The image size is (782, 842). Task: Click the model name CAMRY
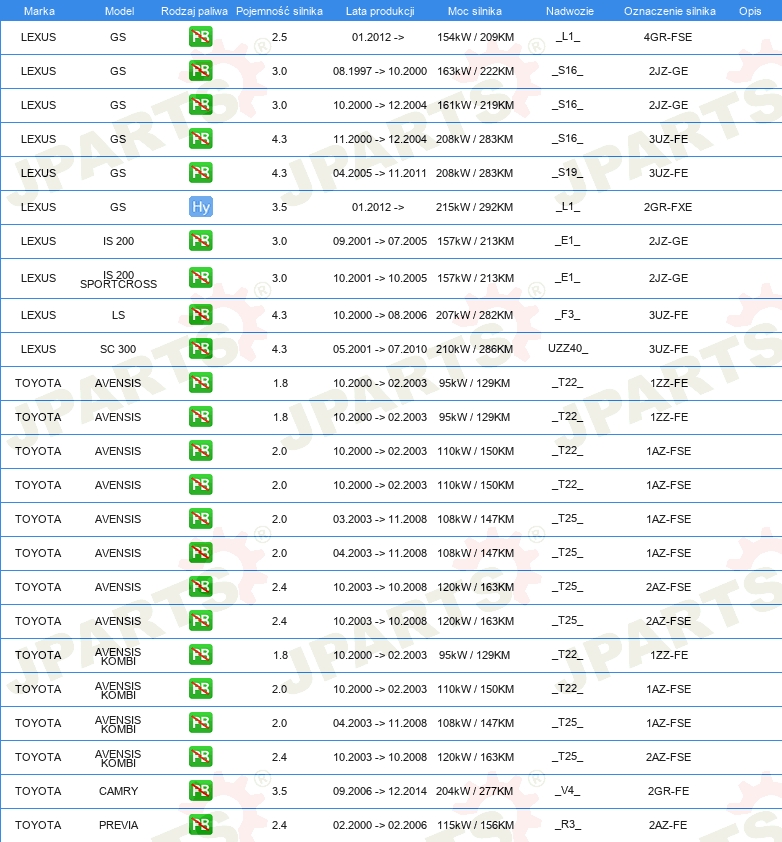click(118, 791)
